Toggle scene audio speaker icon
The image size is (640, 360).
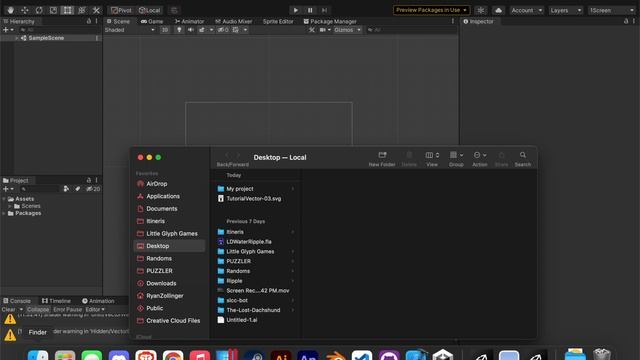191,30
